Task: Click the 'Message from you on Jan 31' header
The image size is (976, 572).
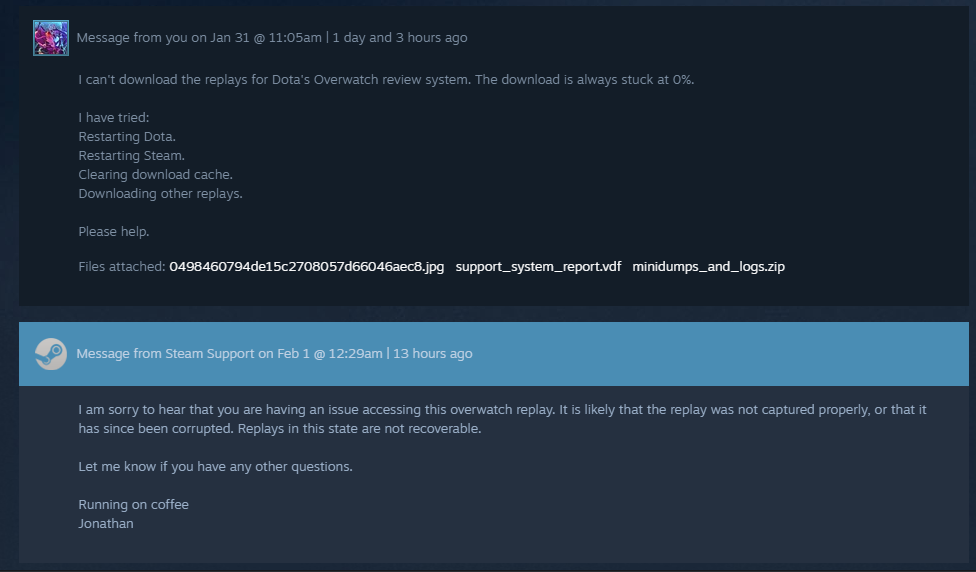Action: (199, 37)
